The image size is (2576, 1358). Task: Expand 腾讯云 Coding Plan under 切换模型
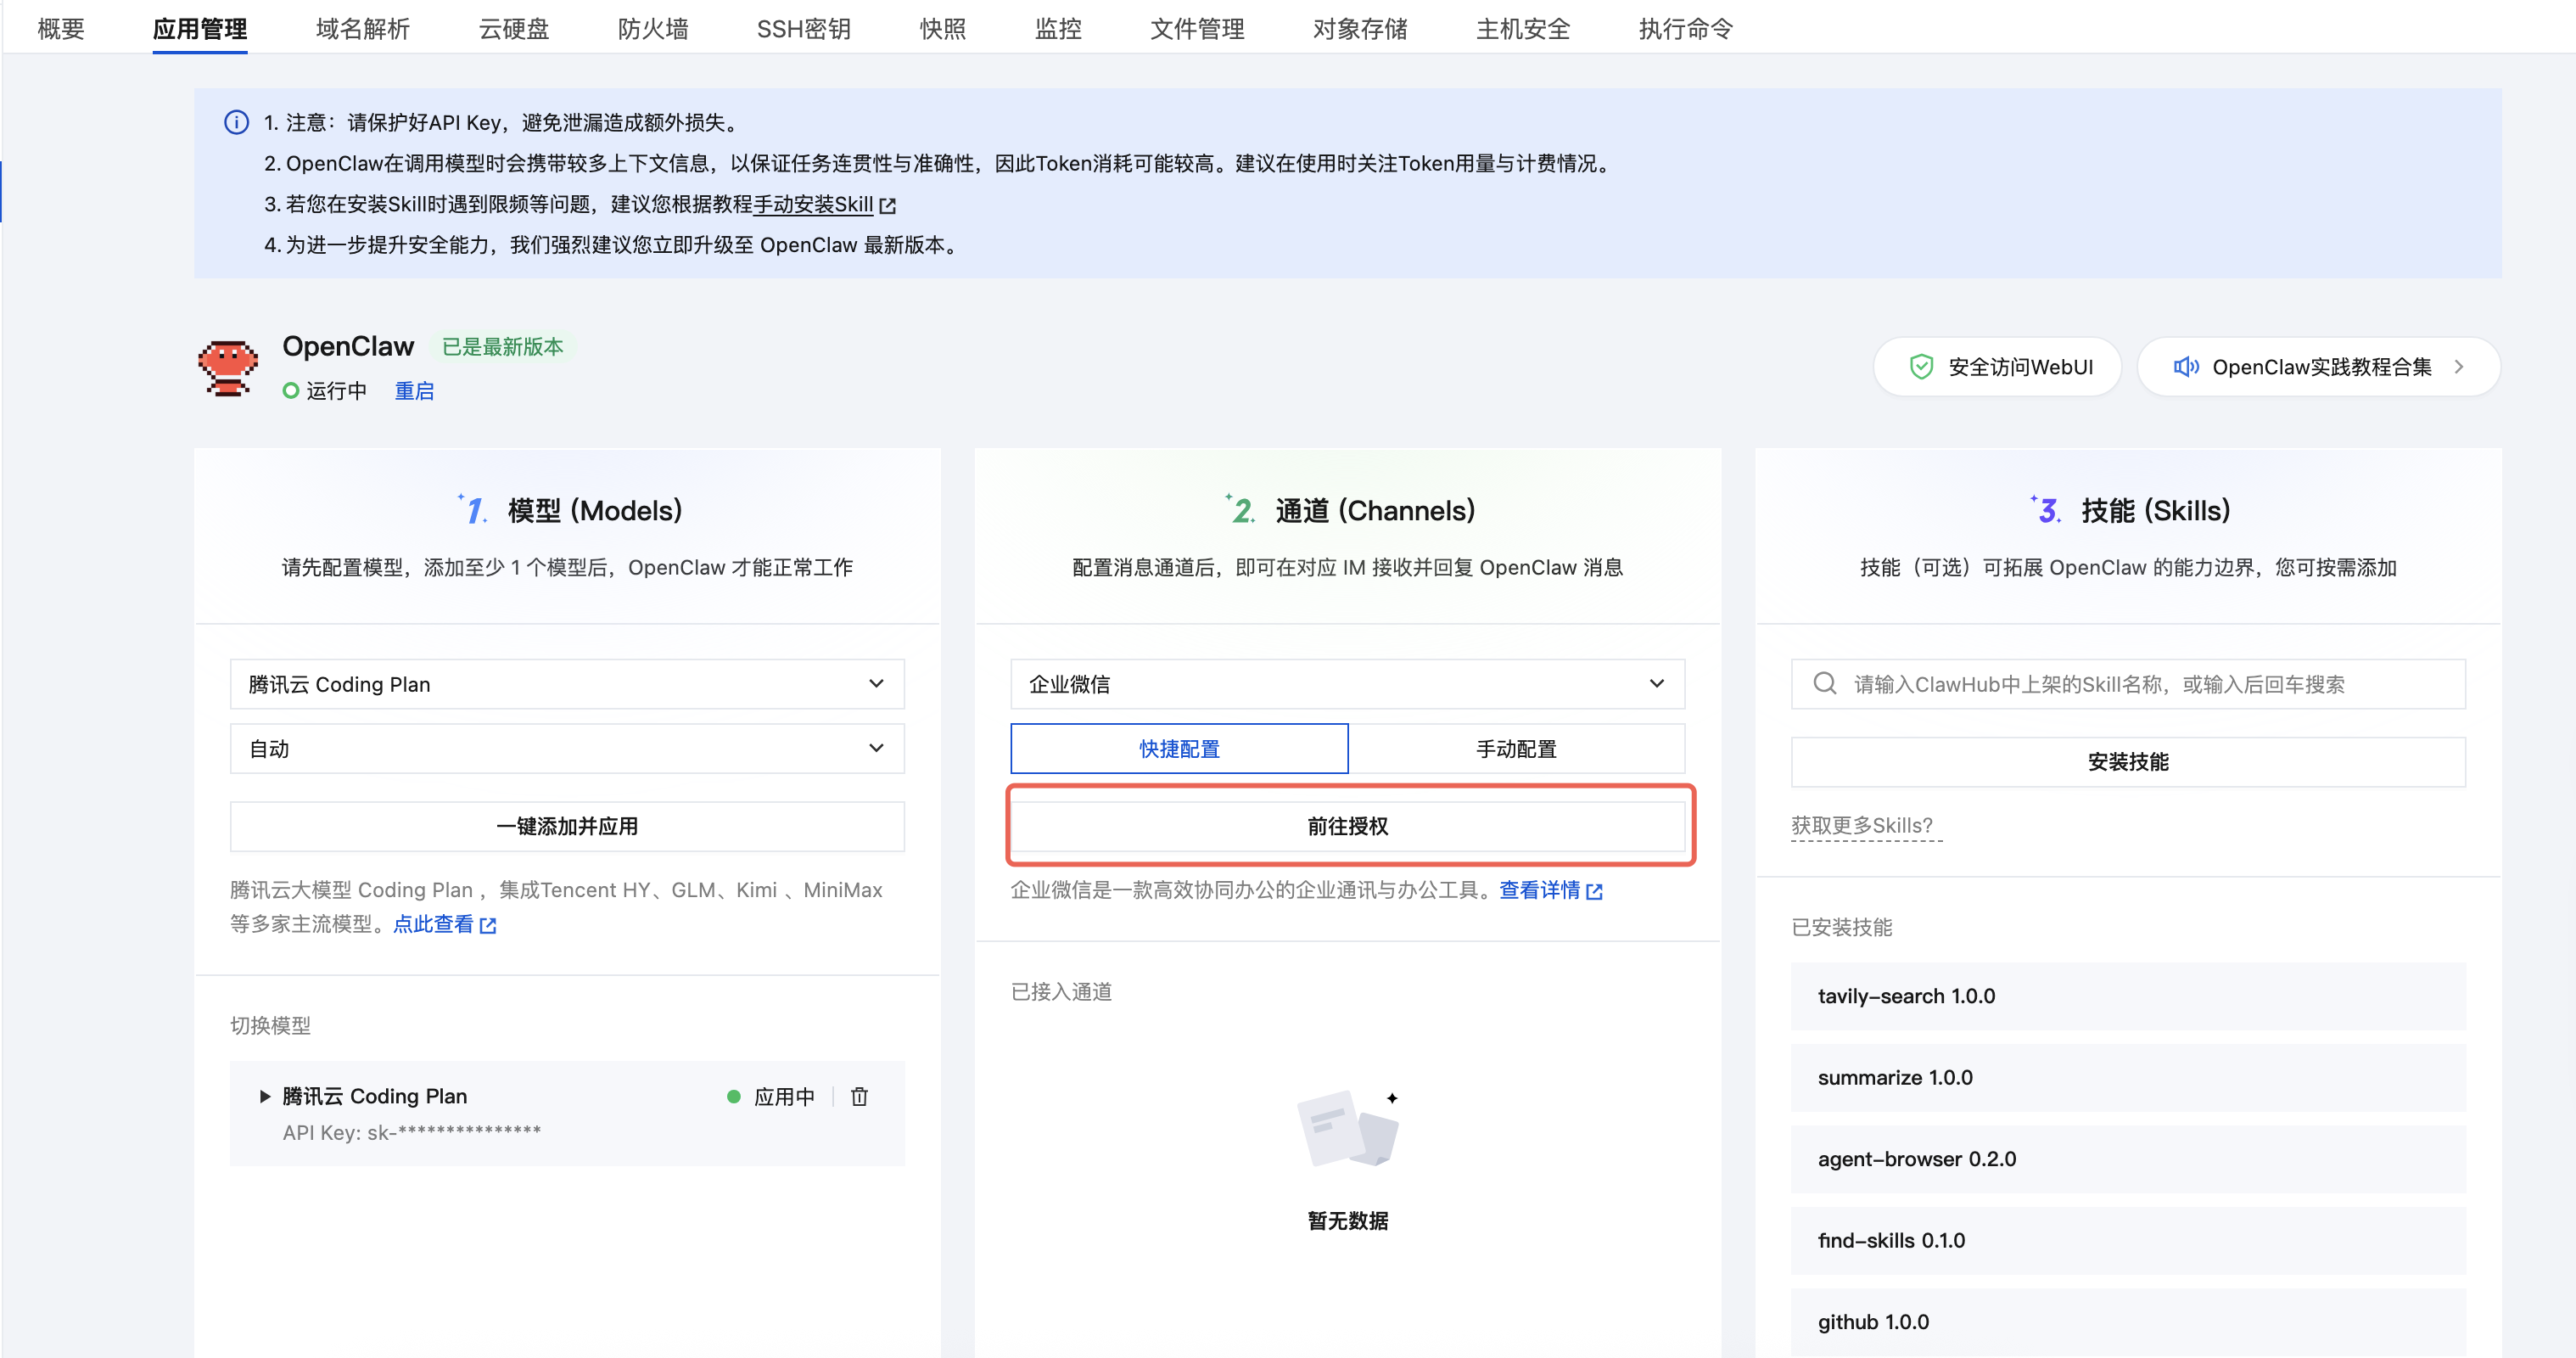[x=265, y=1096]
